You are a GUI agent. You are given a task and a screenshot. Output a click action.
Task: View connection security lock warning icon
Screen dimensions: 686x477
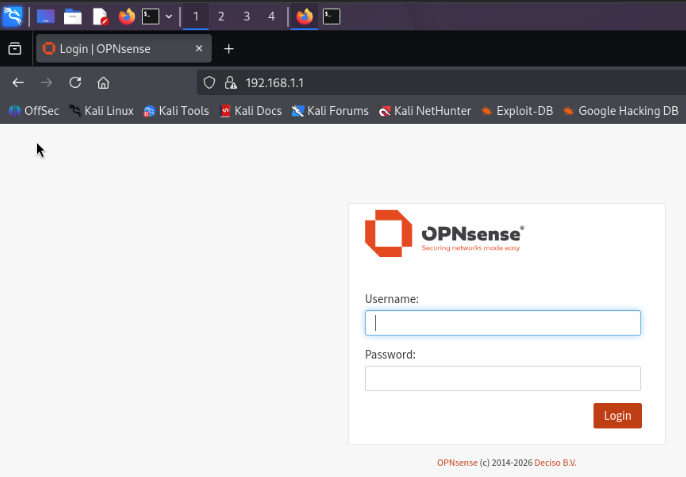(x=230, y=83)
